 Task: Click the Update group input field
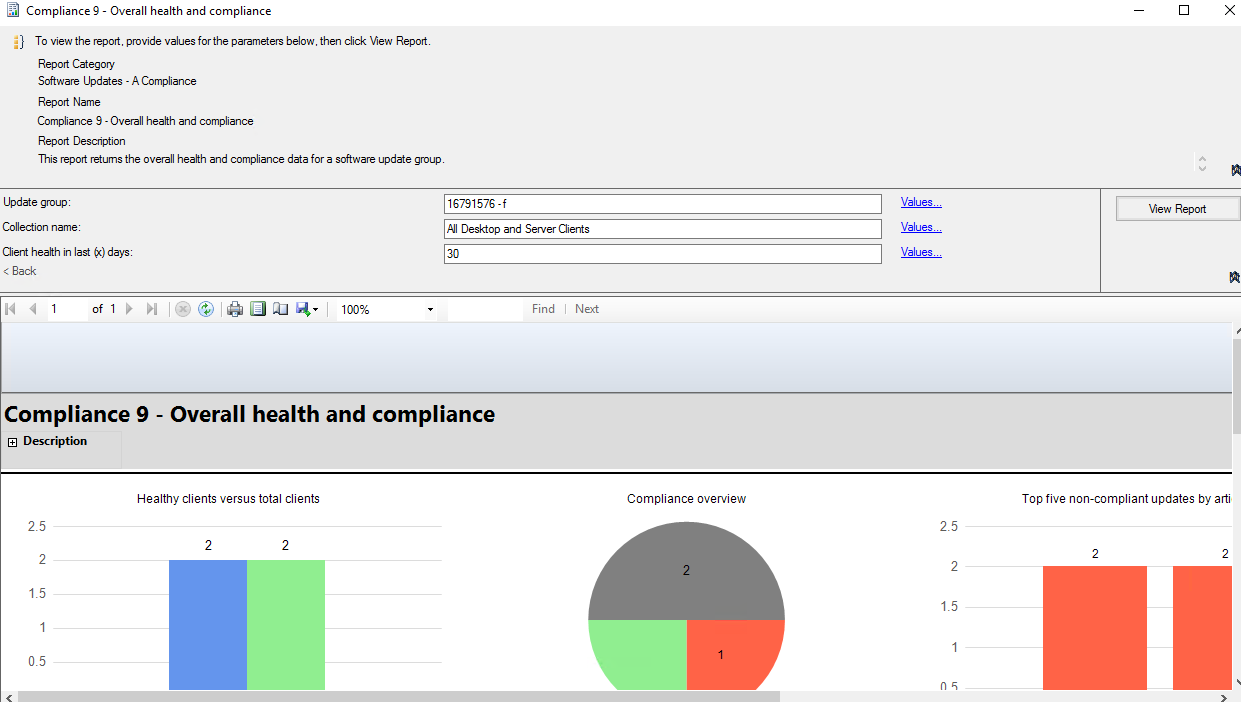[663, 204]
